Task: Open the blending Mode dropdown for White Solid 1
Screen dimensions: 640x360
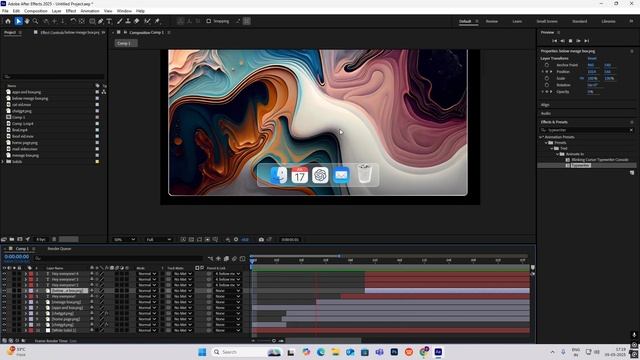Action: click(x=147, y=330)
